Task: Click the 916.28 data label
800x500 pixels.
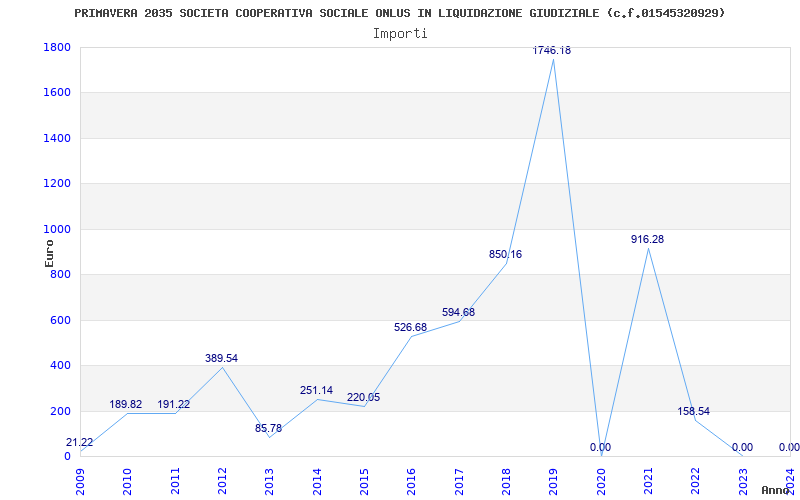Action: (647, 239)
